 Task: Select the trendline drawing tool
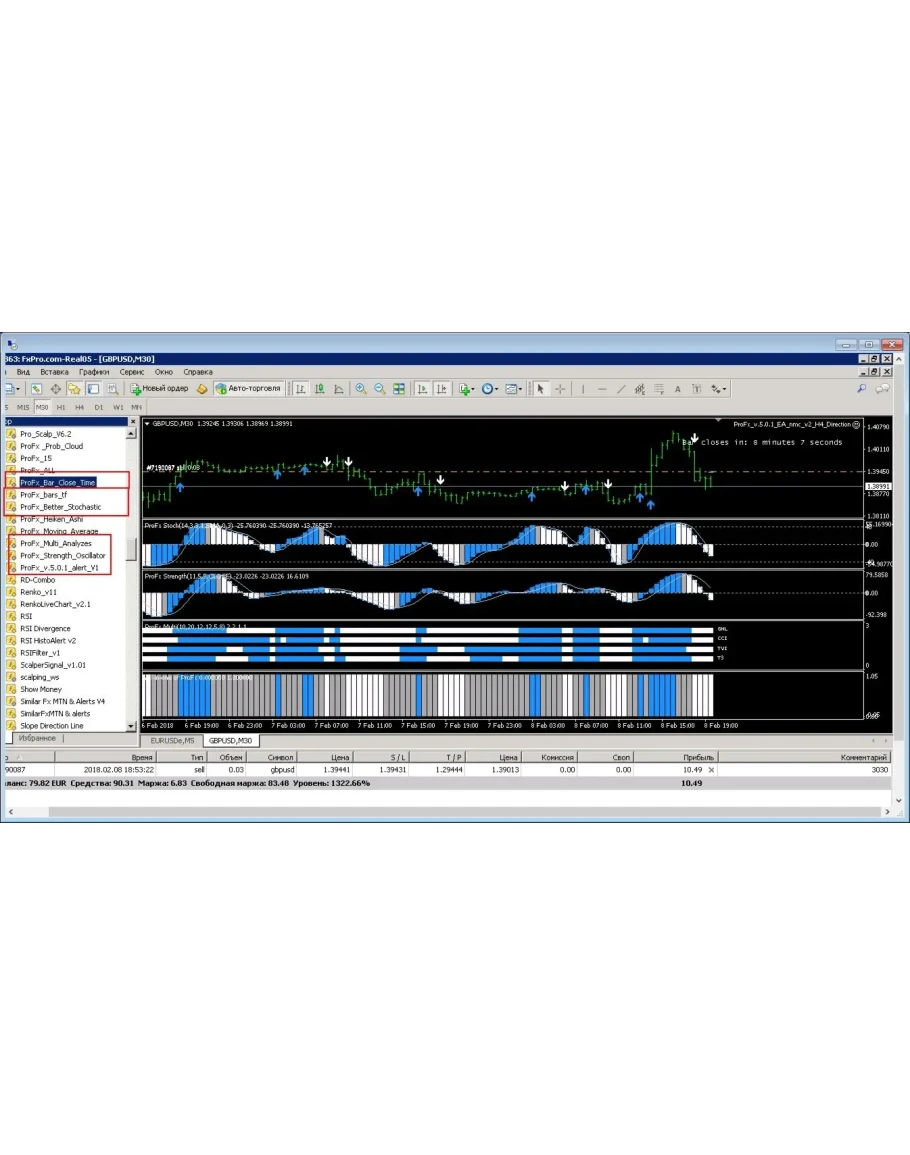[x=621, y=389]
